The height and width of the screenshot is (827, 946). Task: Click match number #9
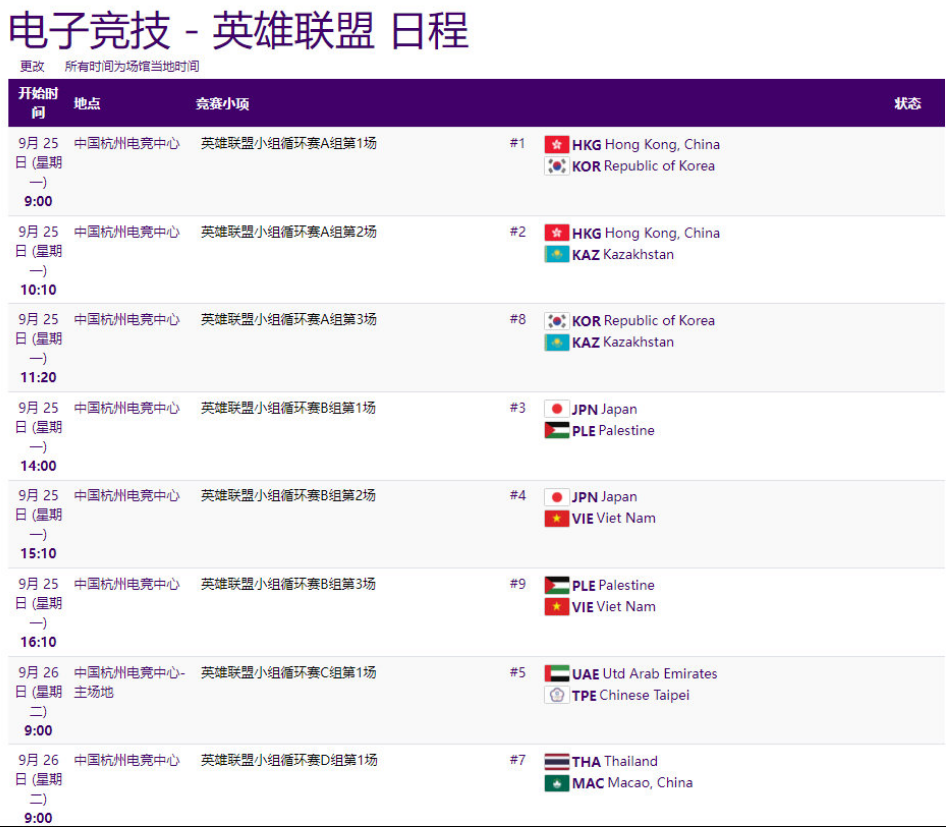tap(518, 585)
